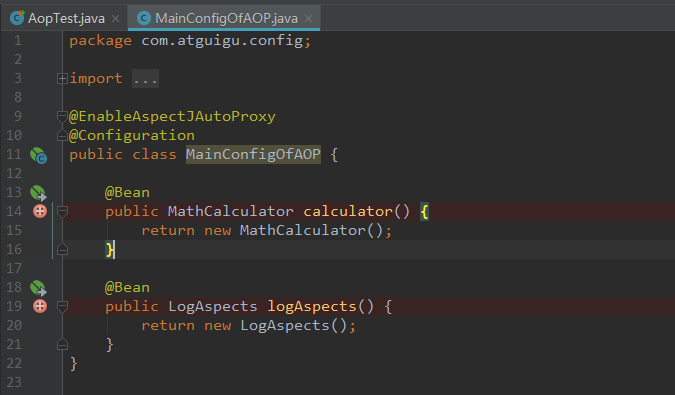The height and width of the screenshot is (395, 675).
Task: Expand the collapsed import block
Action: (x=62, y=78)
